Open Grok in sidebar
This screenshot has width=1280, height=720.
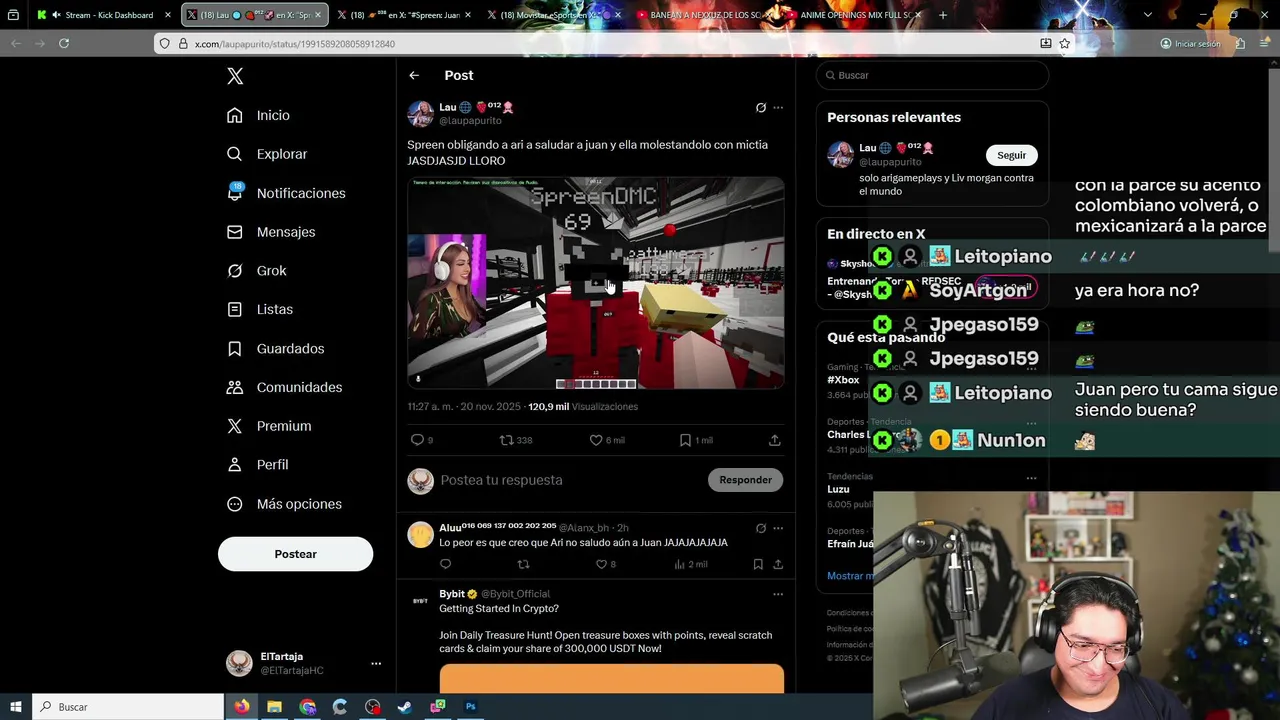tap(257, 271)
